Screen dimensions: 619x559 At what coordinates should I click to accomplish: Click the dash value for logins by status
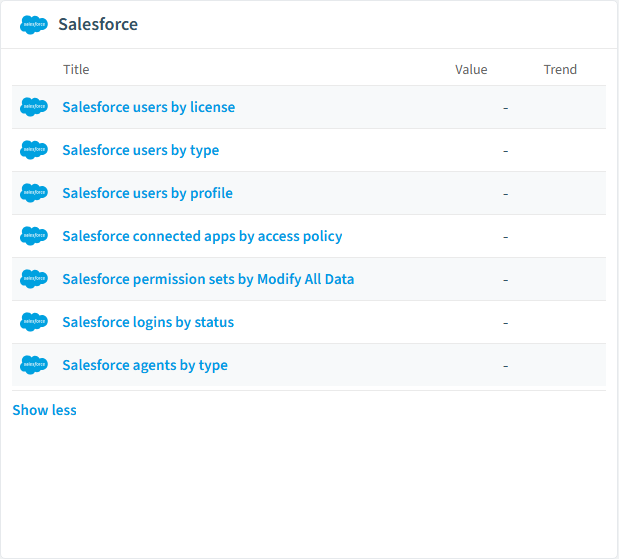point(505,323)
